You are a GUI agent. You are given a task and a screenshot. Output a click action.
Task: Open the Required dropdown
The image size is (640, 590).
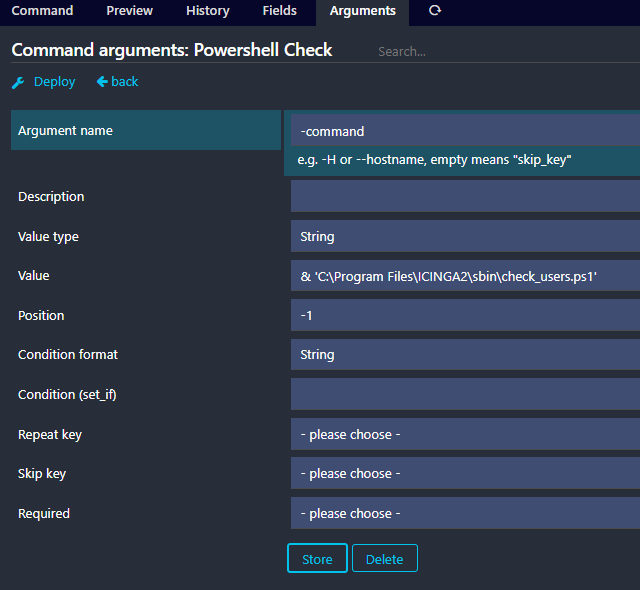(x=465, y=513)
